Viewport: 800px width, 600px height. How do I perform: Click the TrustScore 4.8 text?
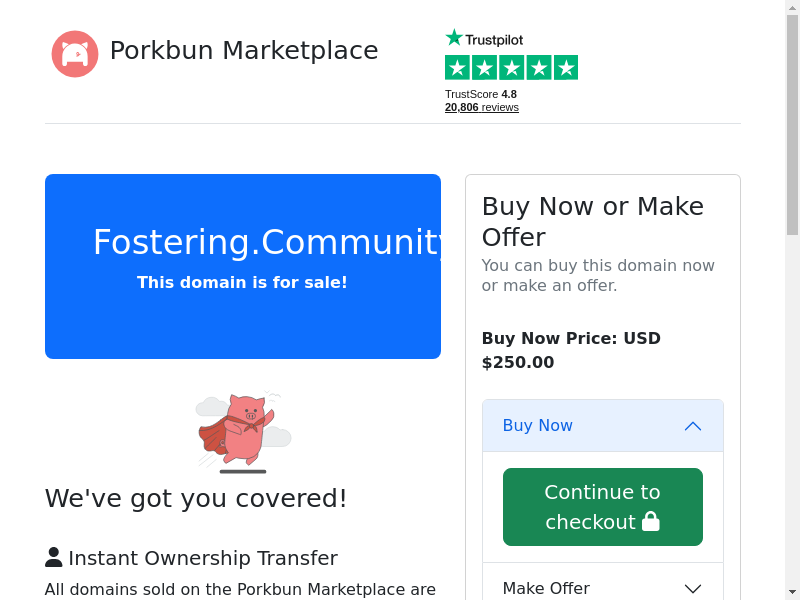point(481,94)
